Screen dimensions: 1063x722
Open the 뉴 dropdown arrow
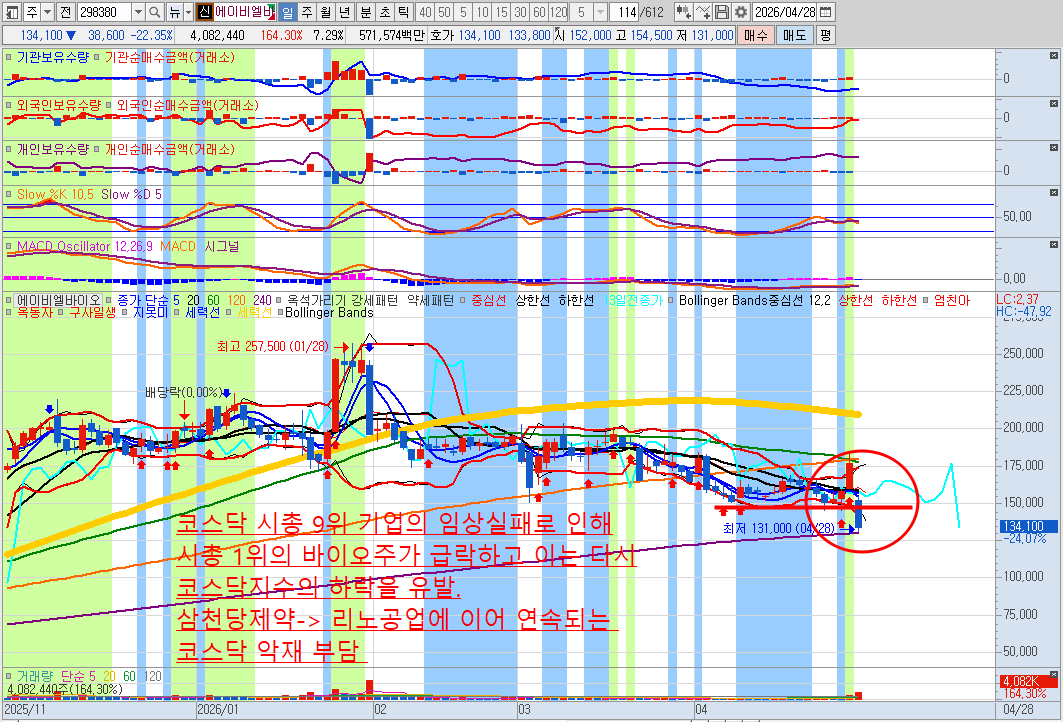[190, 12]
